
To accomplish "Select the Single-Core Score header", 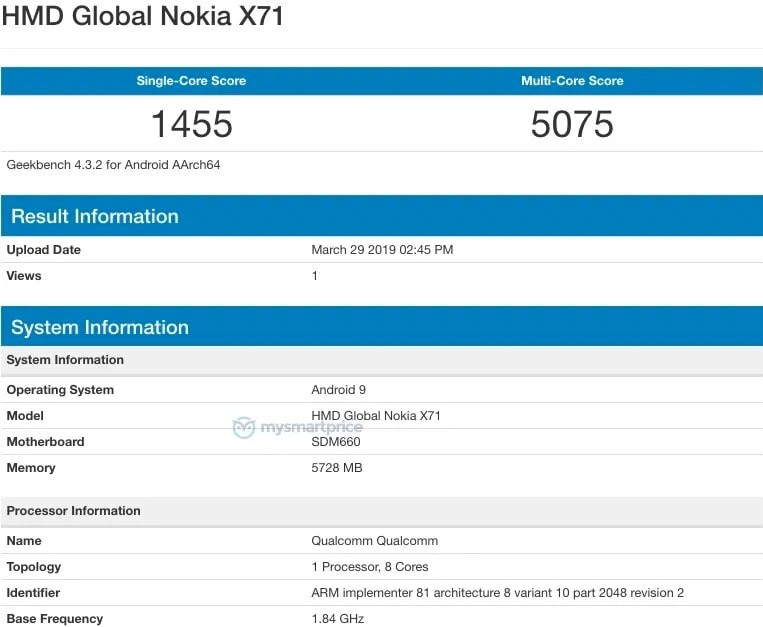I will tap(191, 81).
